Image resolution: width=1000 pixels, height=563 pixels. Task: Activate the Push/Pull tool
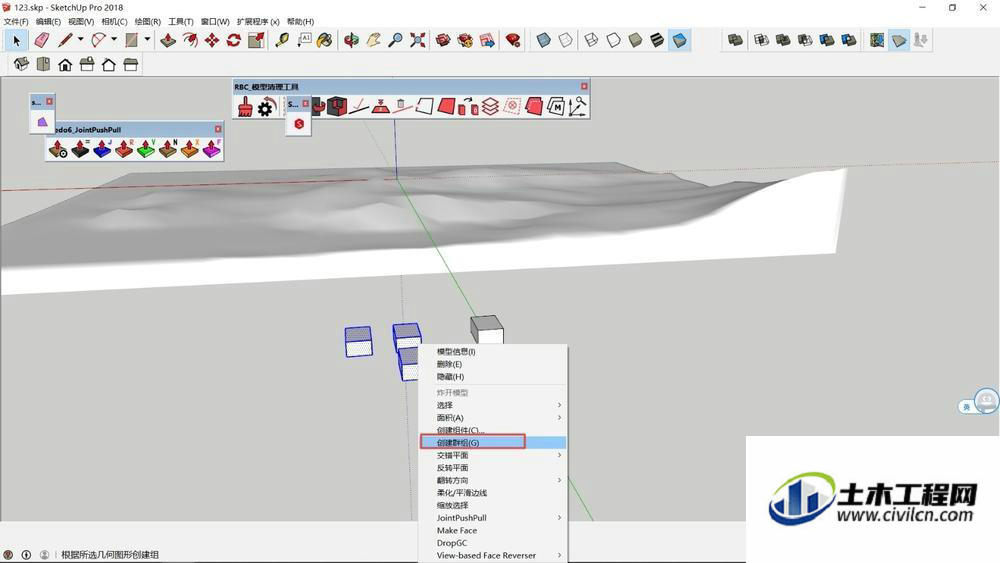click(x=168, y=40)
